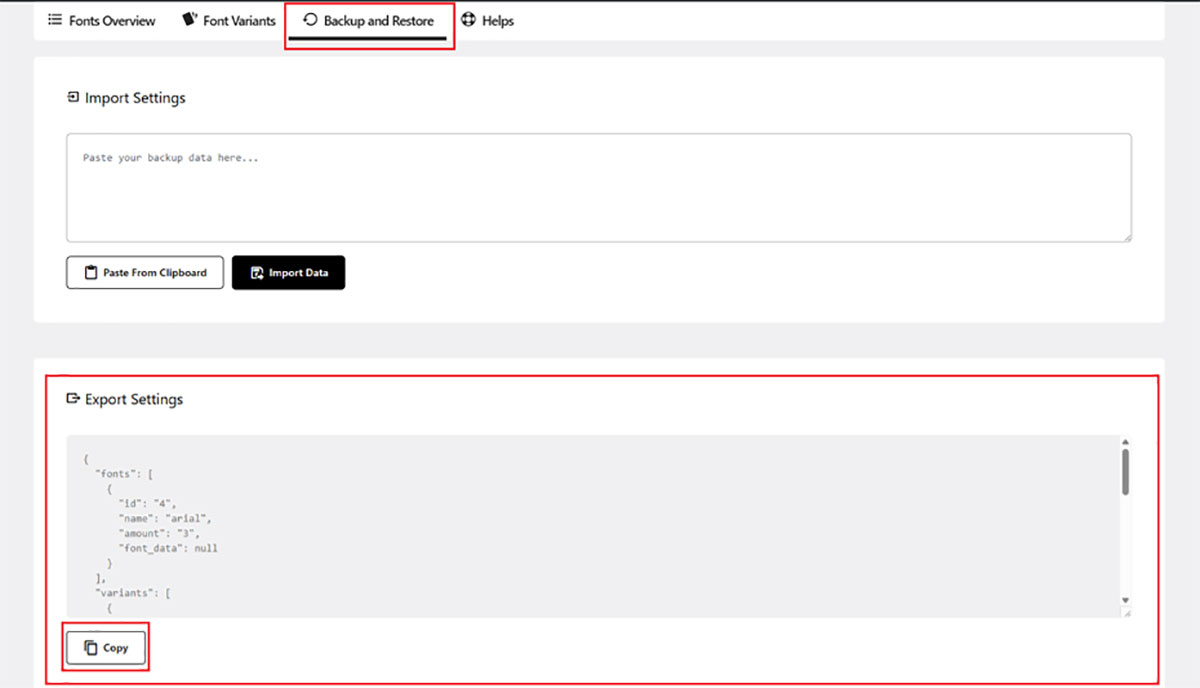Click the export scrollbar up arrow

coord(1126,442)
